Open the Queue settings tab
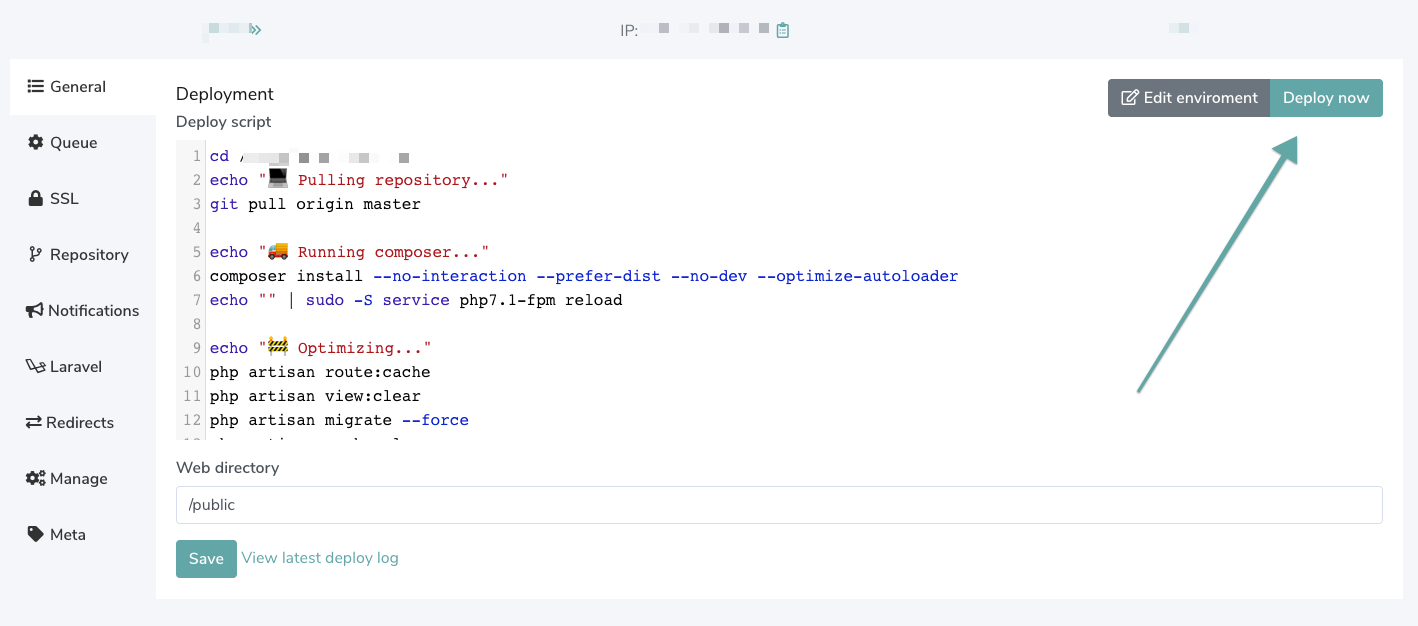1418x626 pixels. [83, 143]
